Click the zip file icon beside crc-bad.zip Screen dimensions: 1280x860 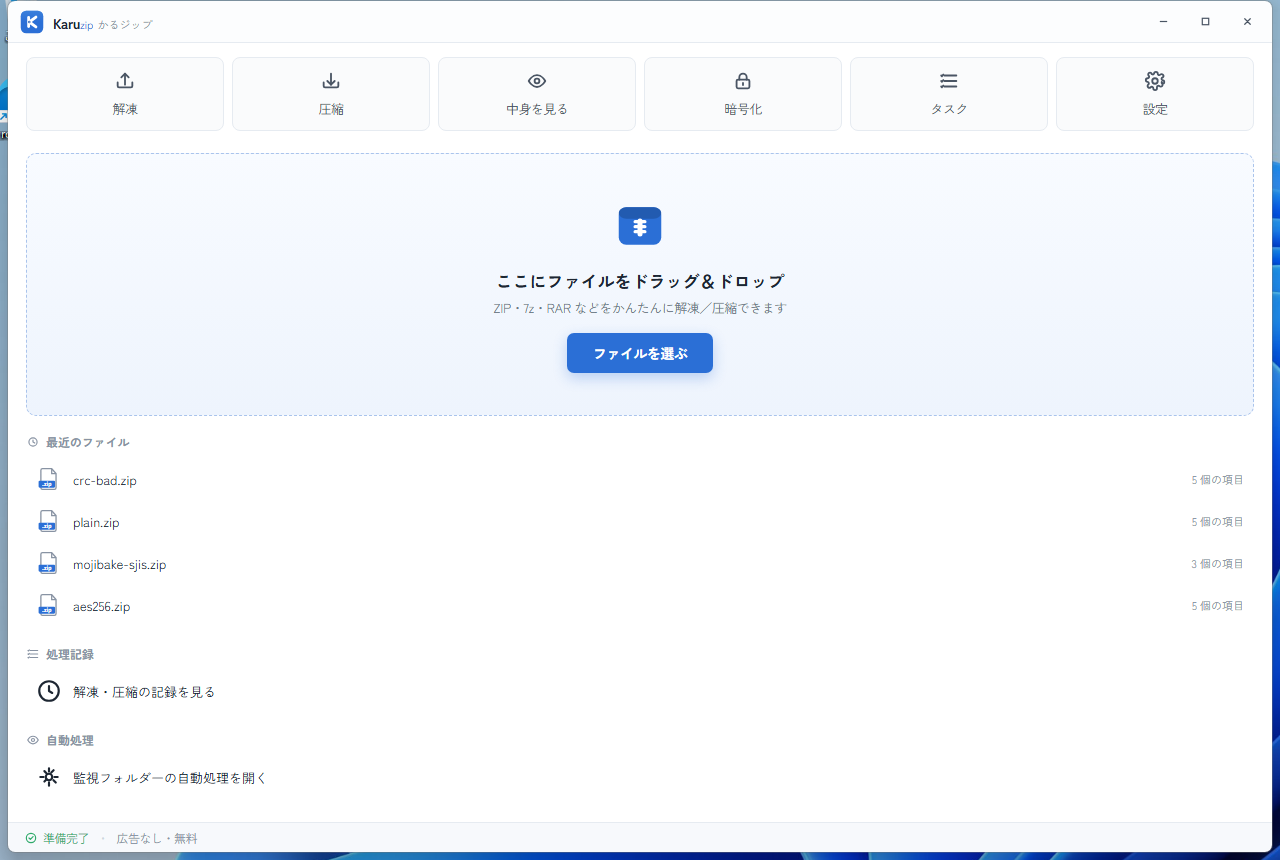coord(48,480)
